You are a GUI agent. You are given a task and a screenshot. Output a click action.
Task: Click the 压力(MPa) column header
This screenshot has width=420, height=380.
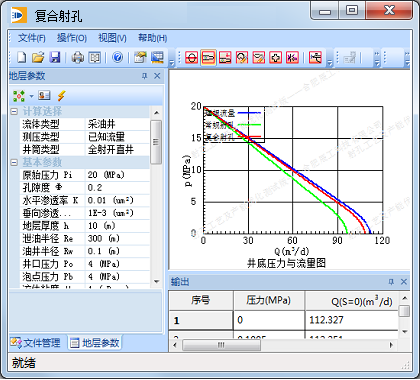coord(269,301)
